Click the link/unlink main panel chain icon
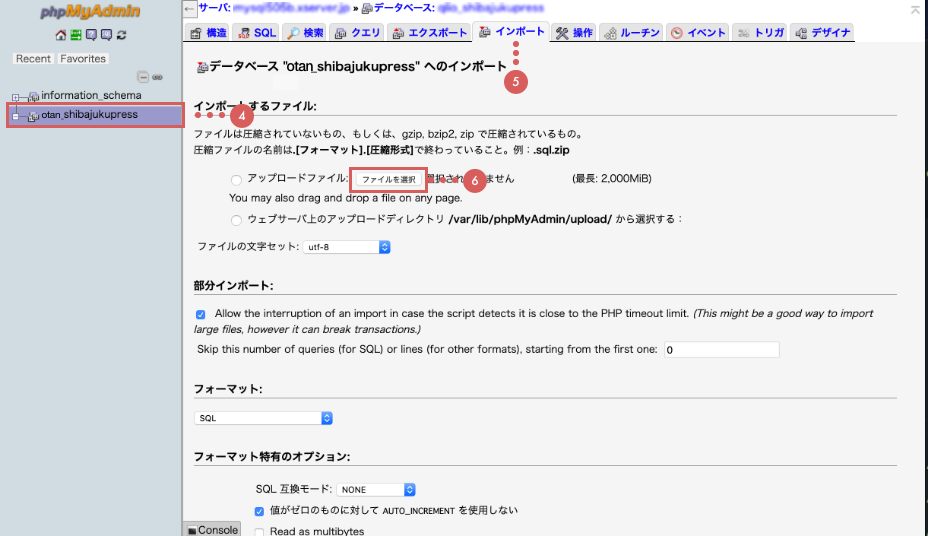This screenshot has width=928, height=536. (x=157, y=77)
